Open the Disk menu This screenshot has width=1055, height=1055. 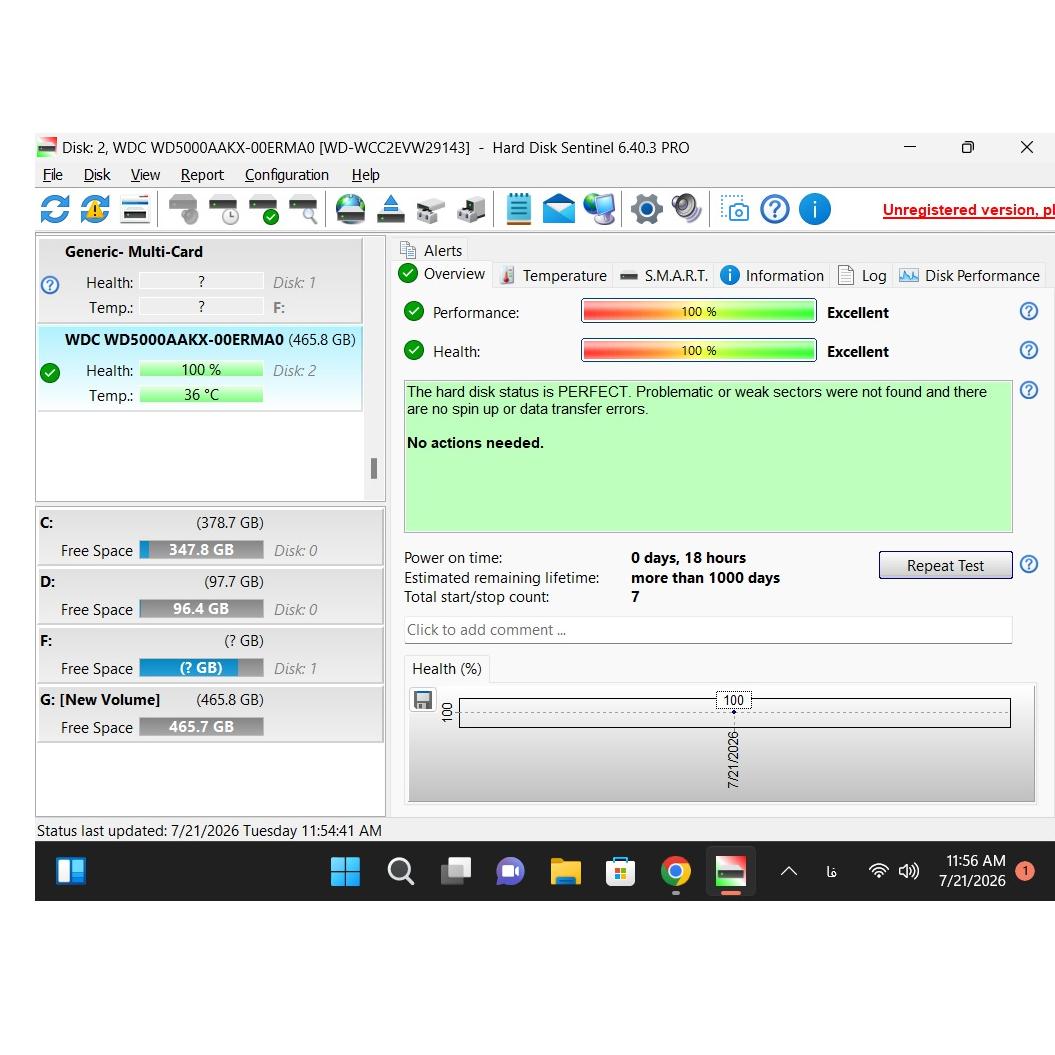97,175
